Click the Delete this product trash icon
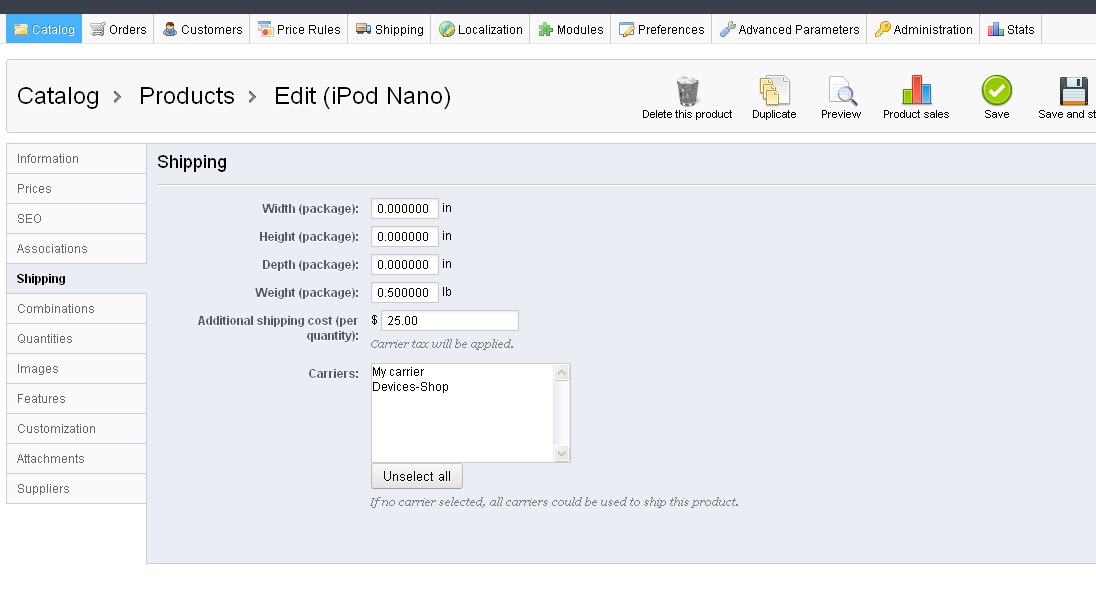Screen dimensions: 1096x599 (687, 92)
